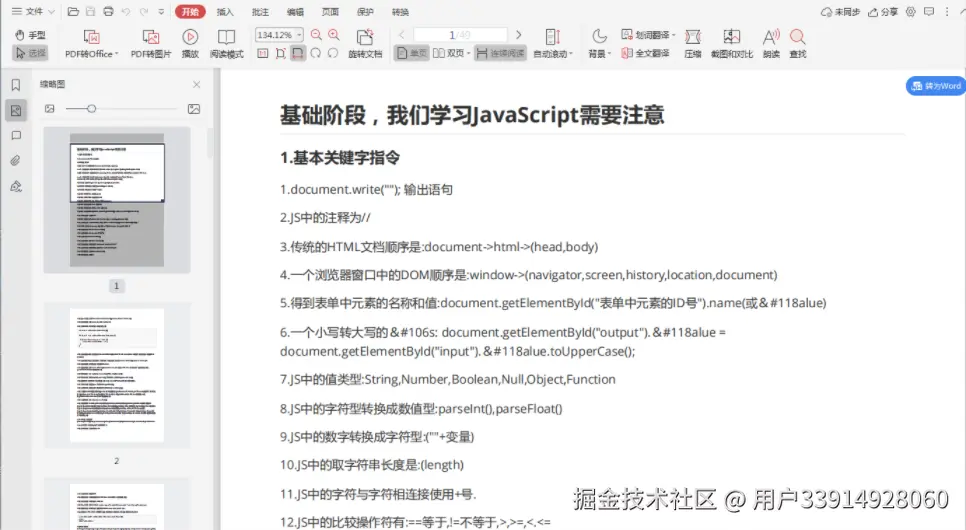Viewport: 966px width, 530px height.
Task: Expand PDF转Office dropdown arrow
Action: click(116, 54)
